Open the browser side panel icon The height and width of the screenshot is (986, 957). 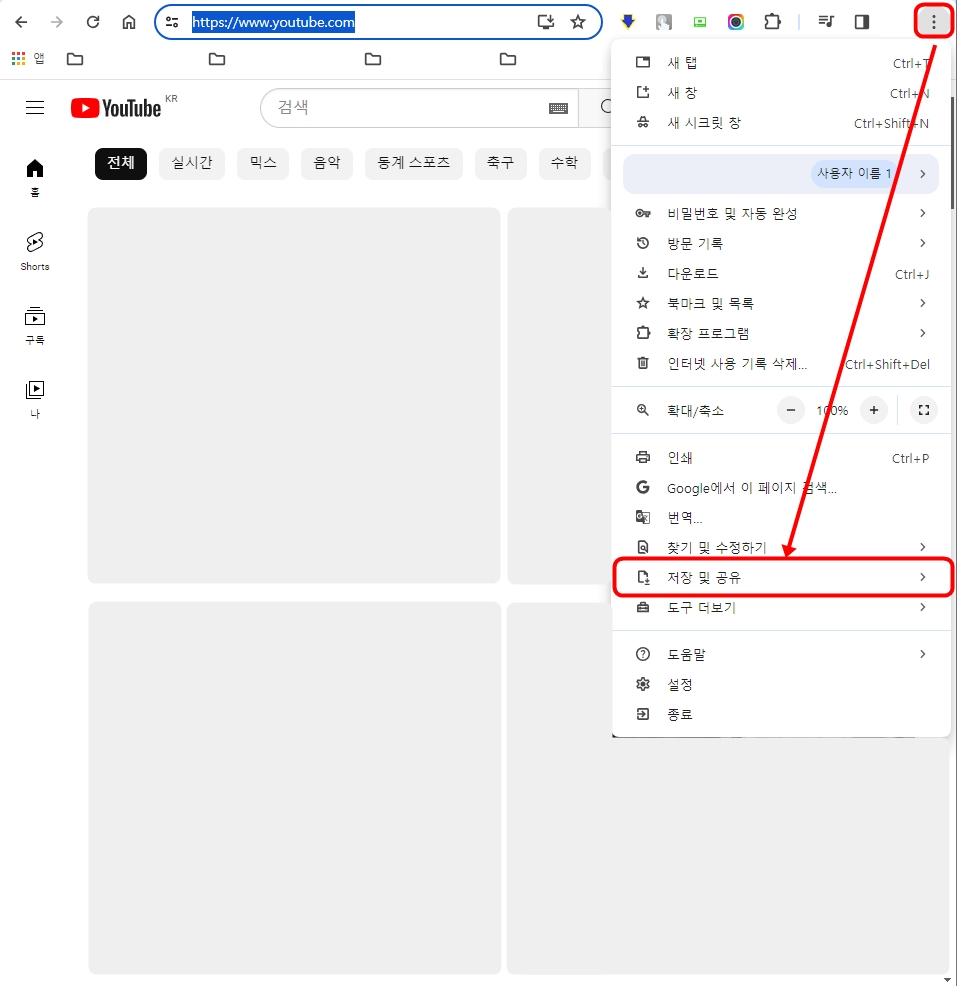pos(861,21)
